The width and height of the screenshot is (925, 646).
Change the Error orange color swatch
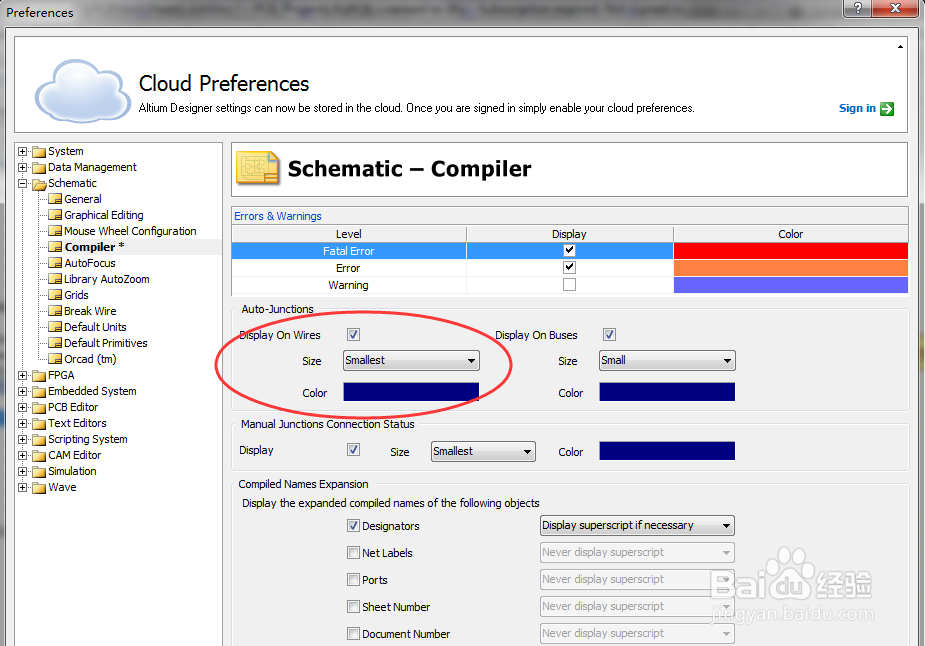point(790,268)
